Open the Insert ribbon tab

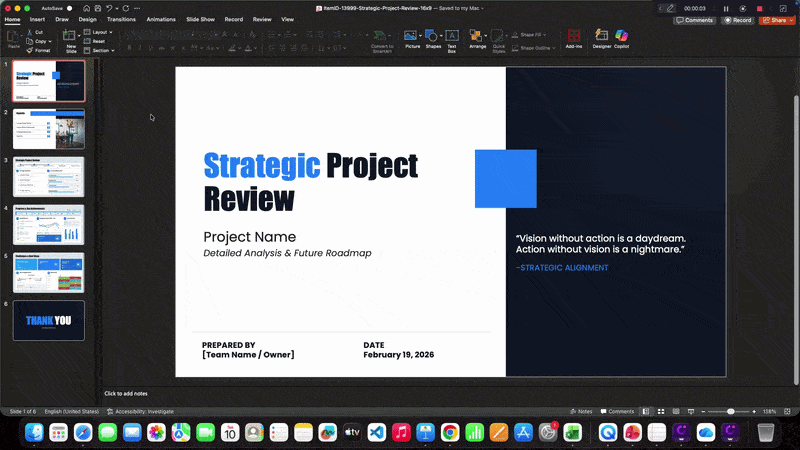[37, 19]
